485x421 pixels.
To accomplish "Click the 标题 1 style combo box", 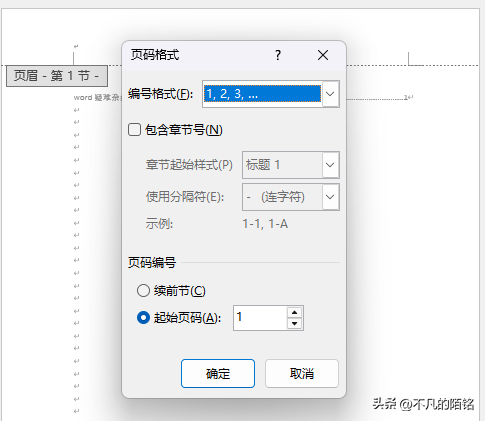I will coord(291,165).
